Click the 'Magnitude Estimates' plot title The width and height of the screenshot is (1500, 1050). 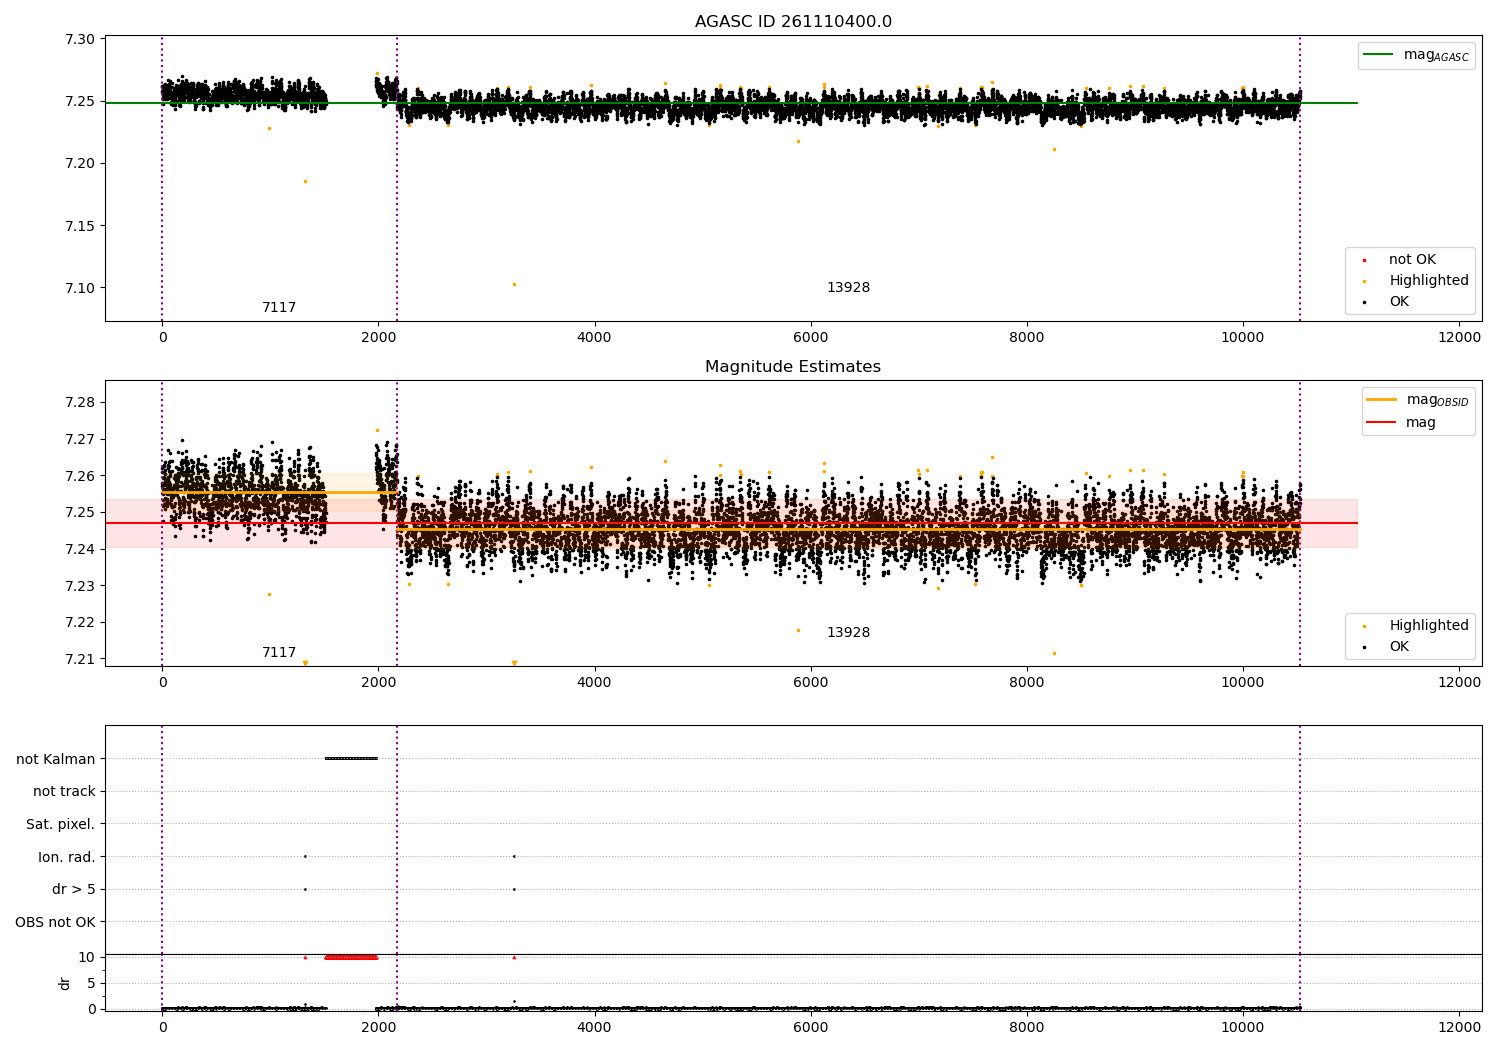793,367
